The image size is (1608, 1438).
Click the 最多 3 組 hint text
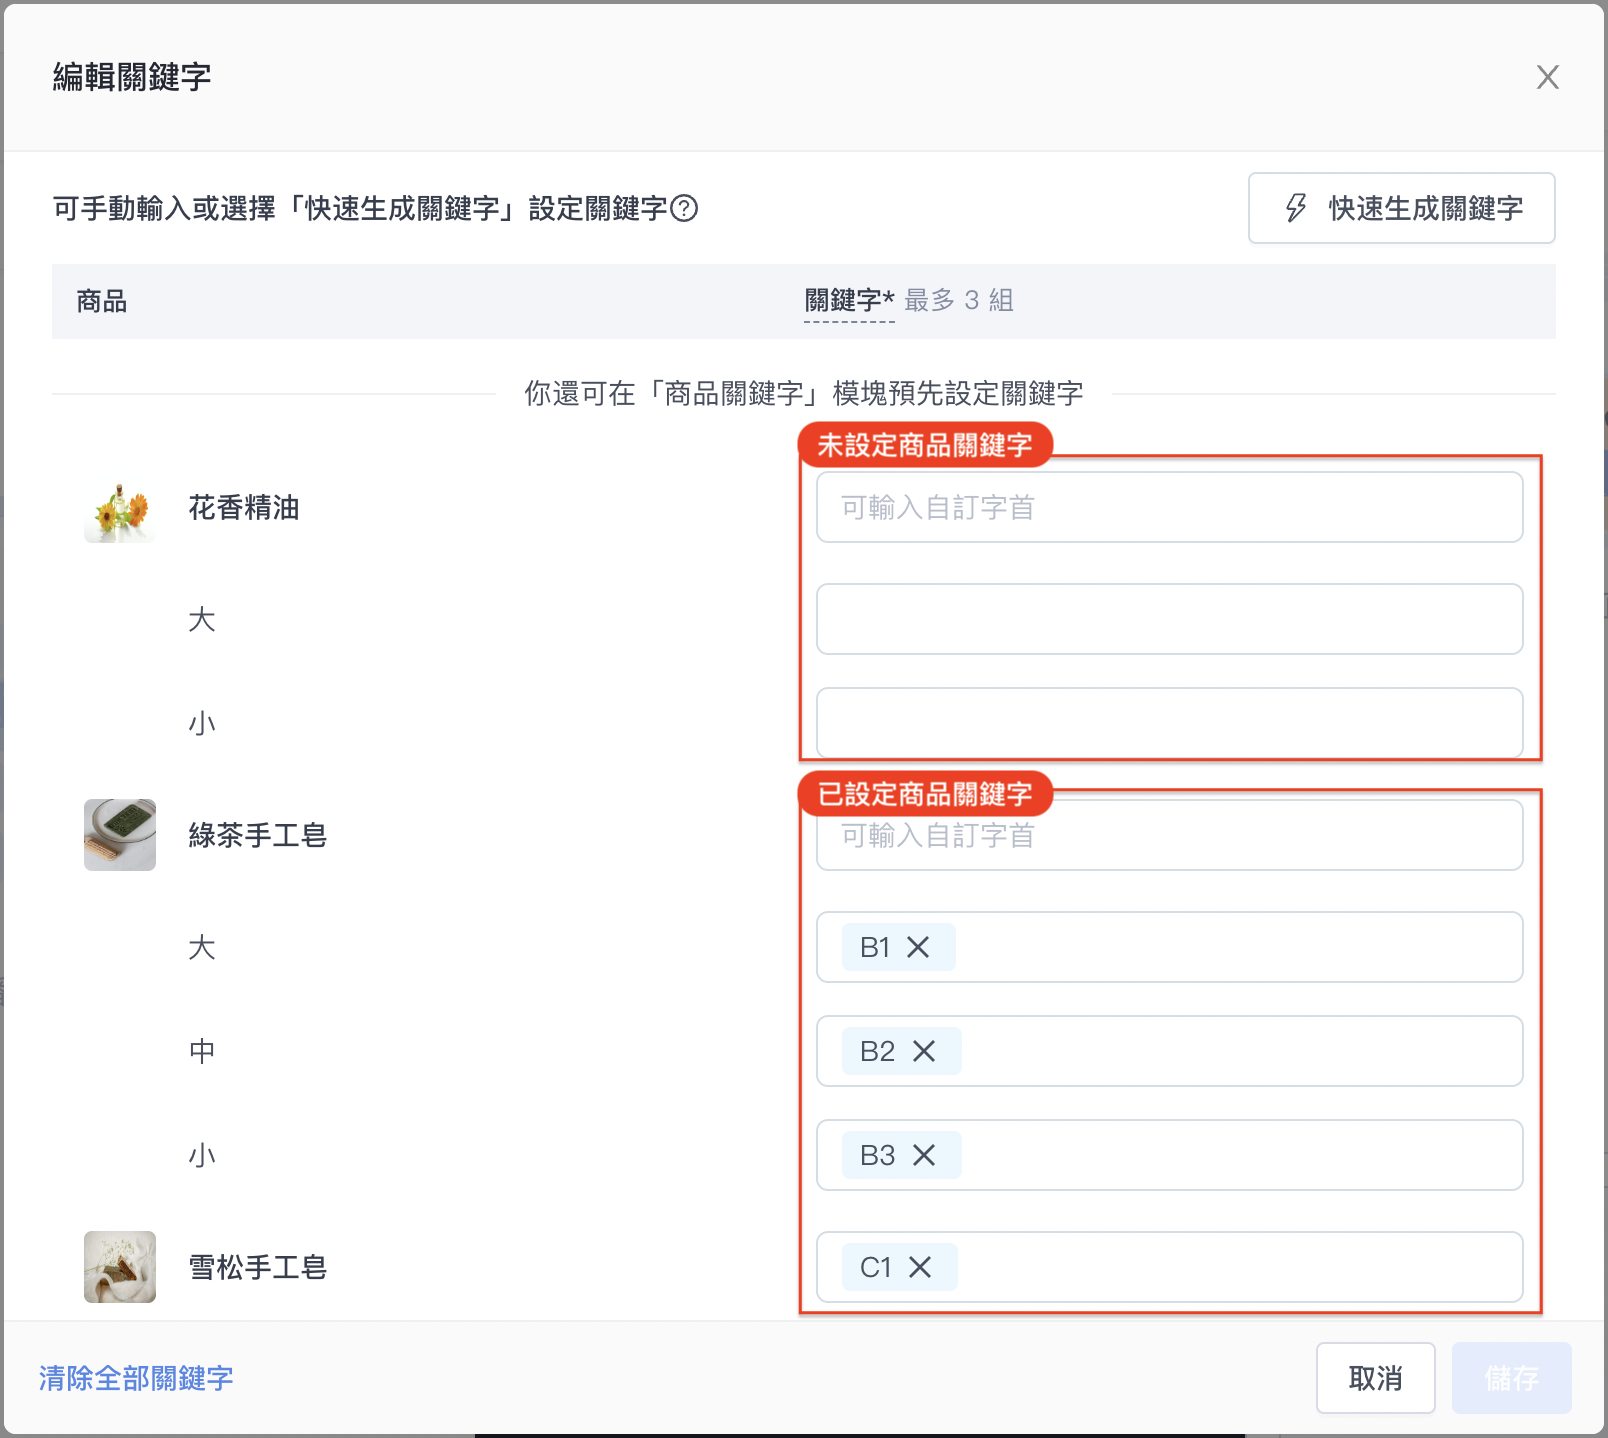pos(959,300)
